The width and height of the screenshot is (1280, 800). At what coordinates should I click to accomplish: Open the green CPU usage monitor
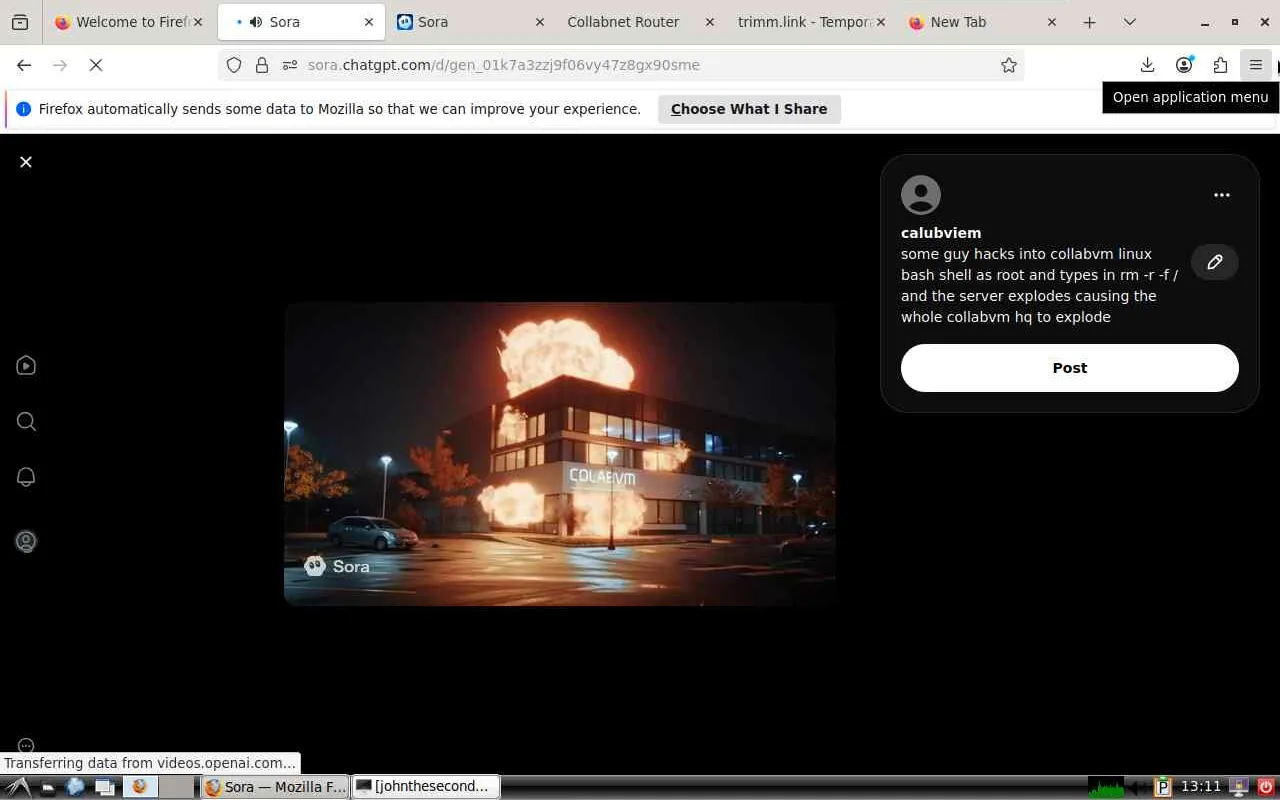coord(1106,787)
